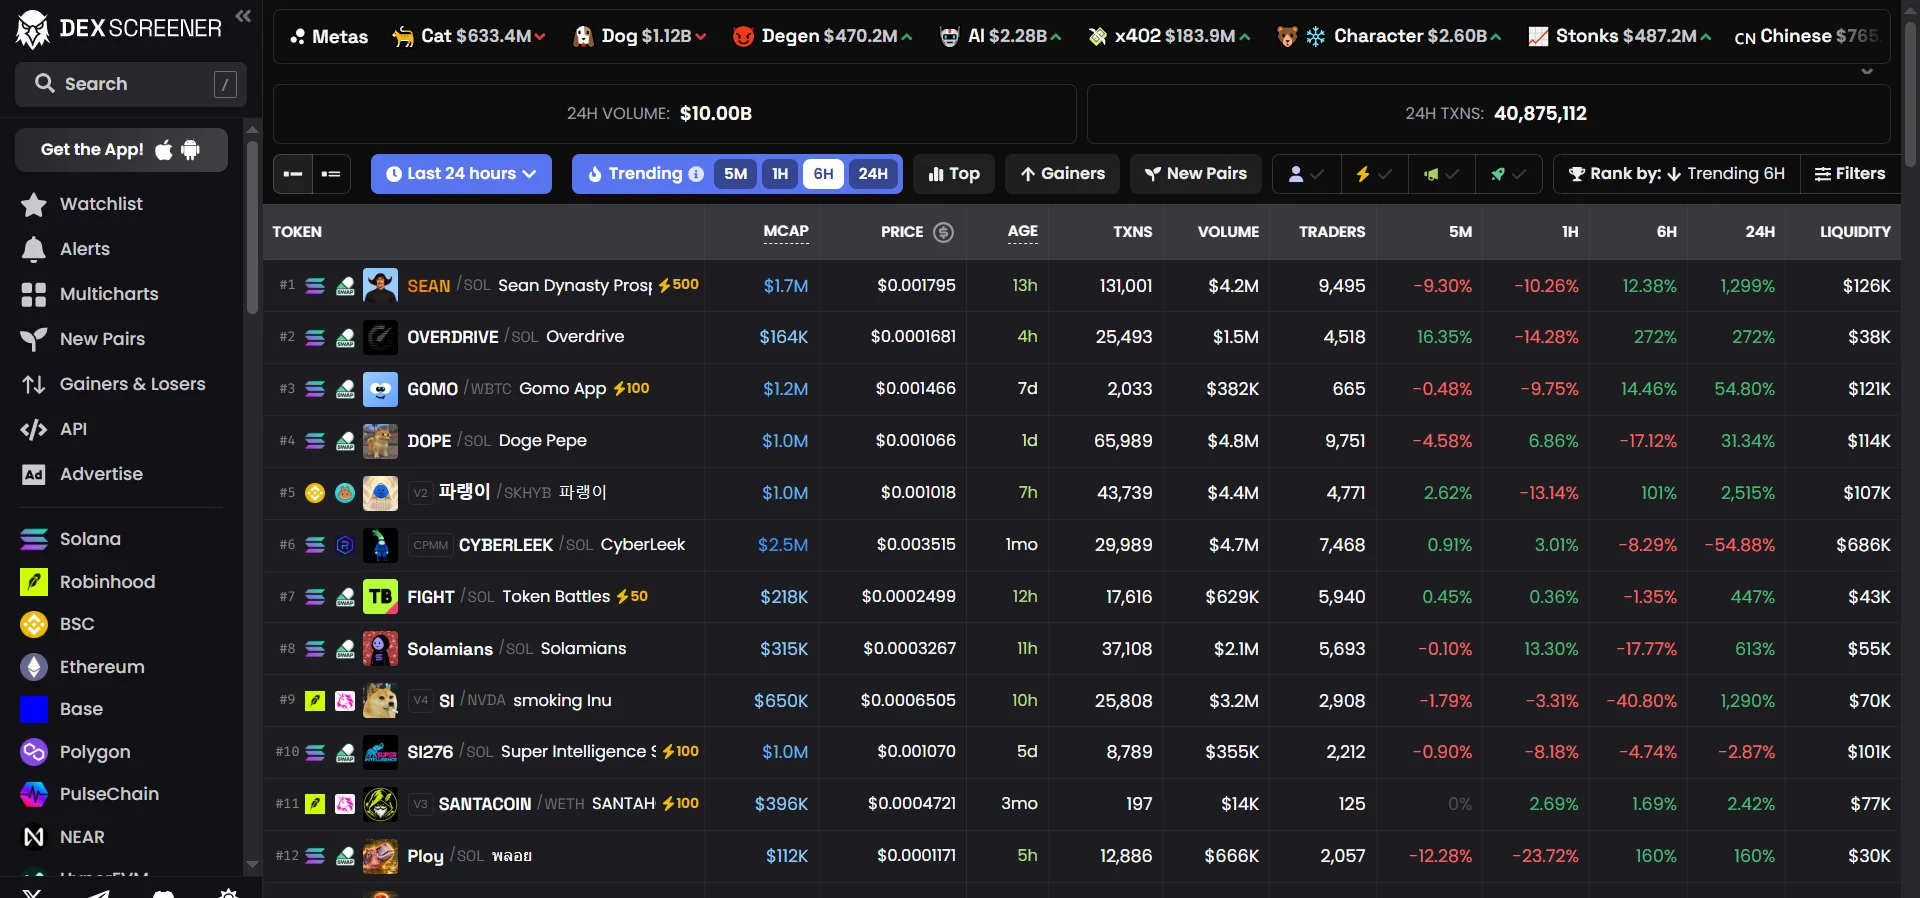The width and height of the screenshot is (1920, 898).
Task: Click the dollar icon next to PRICE header
Action: point(943,232)
